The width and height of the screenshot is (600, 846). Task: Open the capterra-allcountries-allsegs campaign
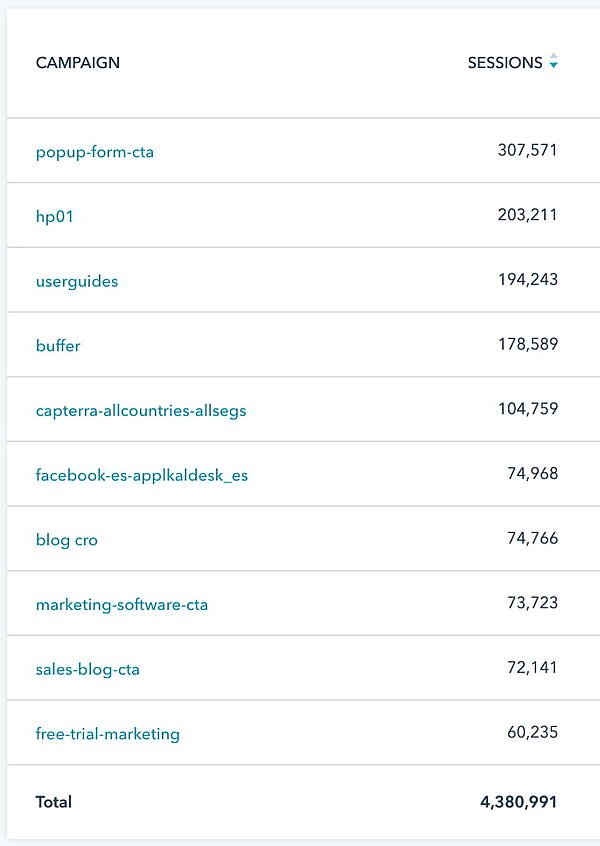pyautogui.click(x=140, y=410)
